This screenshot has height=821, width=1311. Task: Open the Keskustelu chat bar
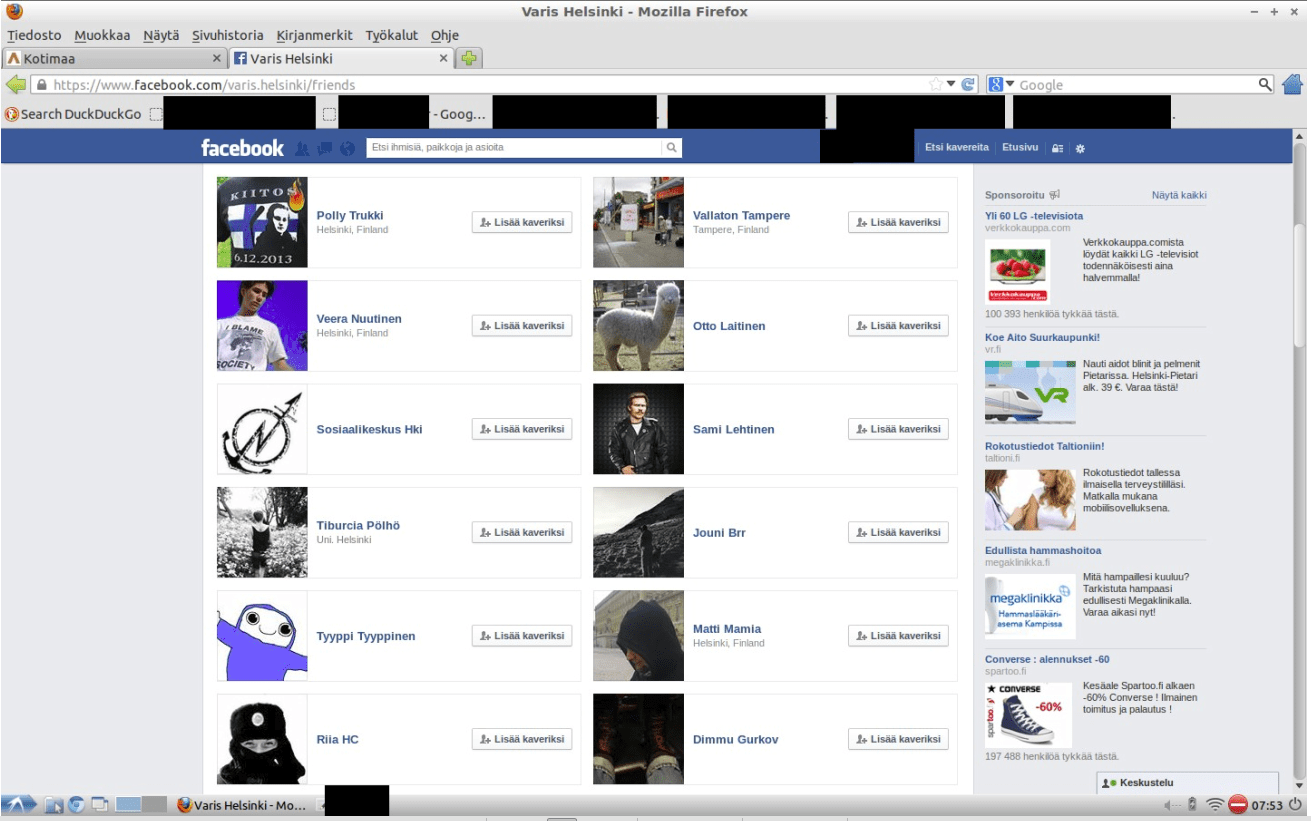(x=1187, y=782)
